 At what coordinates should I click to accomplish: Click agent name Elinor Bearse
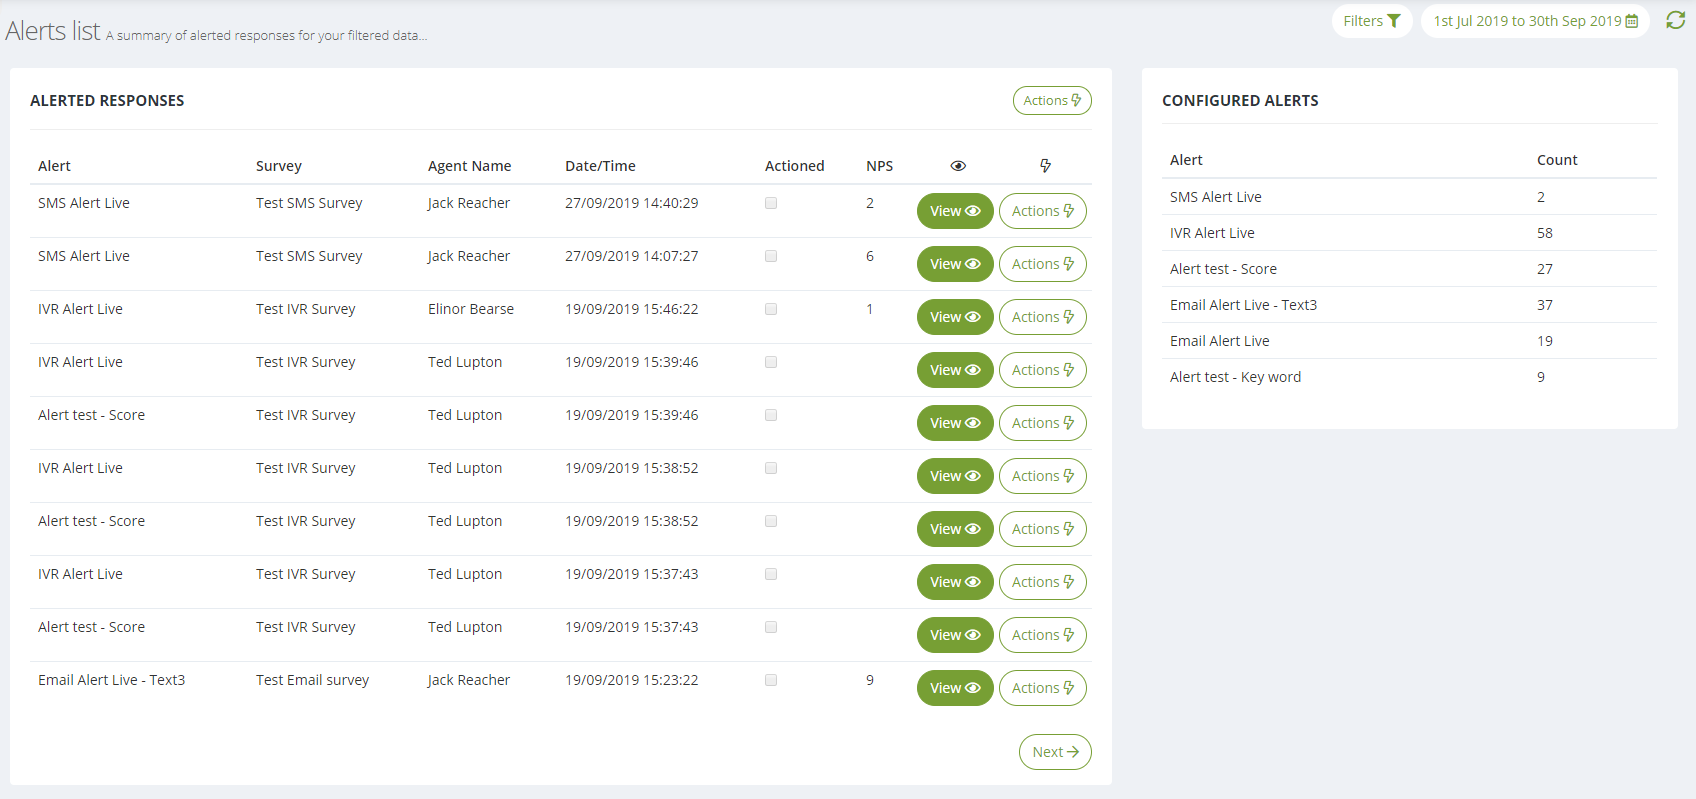471,309
